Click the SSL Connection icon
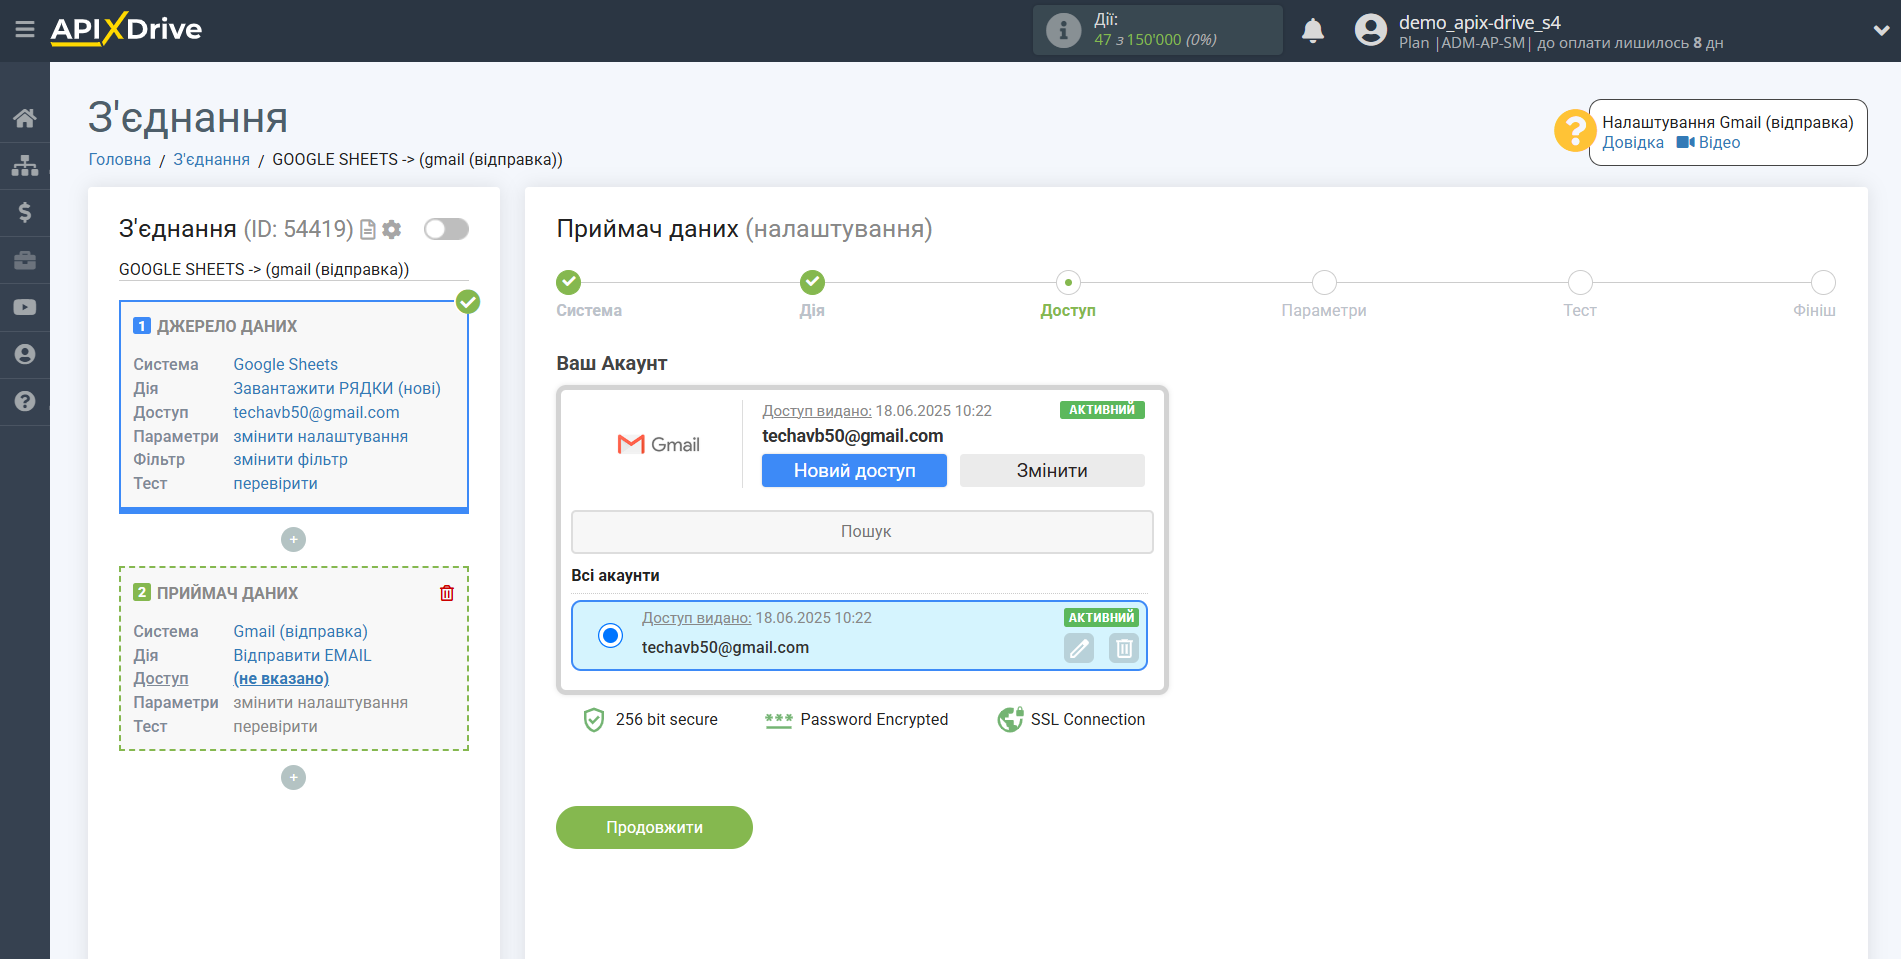The image size is (1901, 959). pos(1010,720)
